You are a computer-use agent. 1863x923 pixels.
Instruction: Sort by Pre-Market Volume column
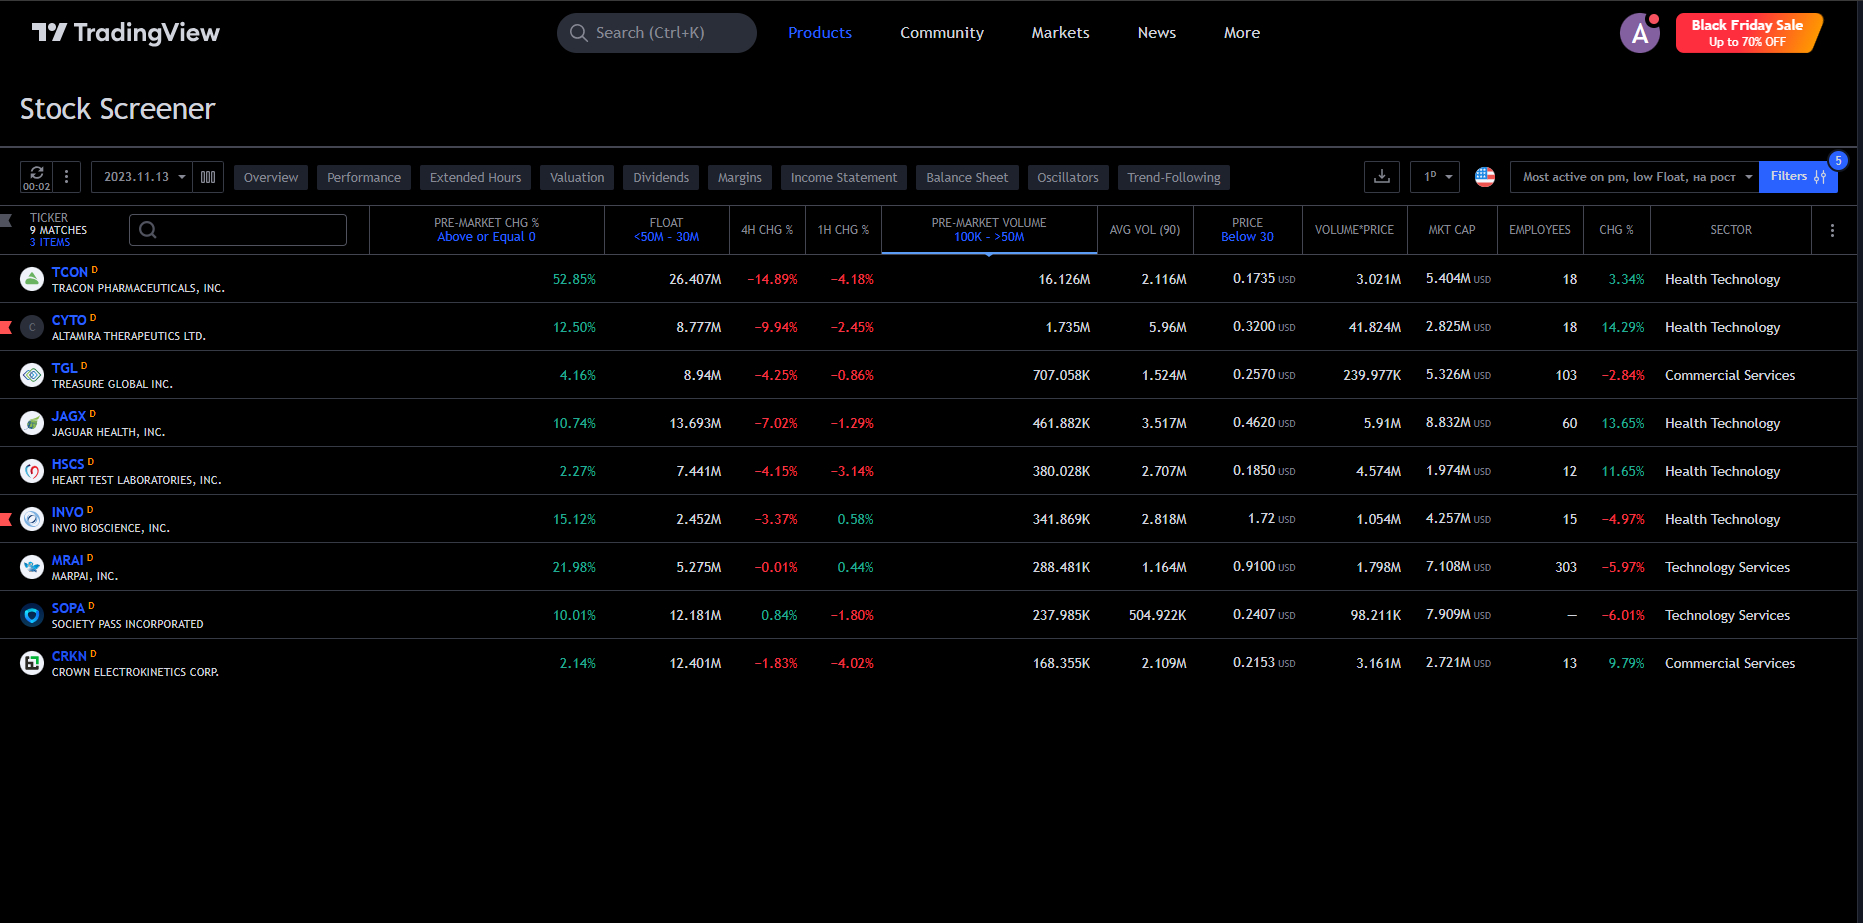pos(989,230)
